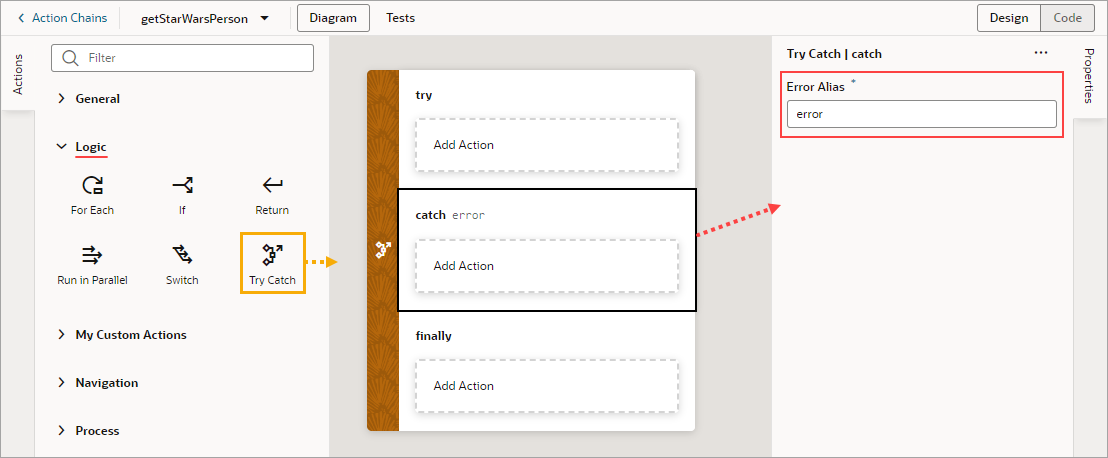Click the Try Catch icon on diagram strip
The width and height of the screenshot is (1108, 458).
(383, 250)
